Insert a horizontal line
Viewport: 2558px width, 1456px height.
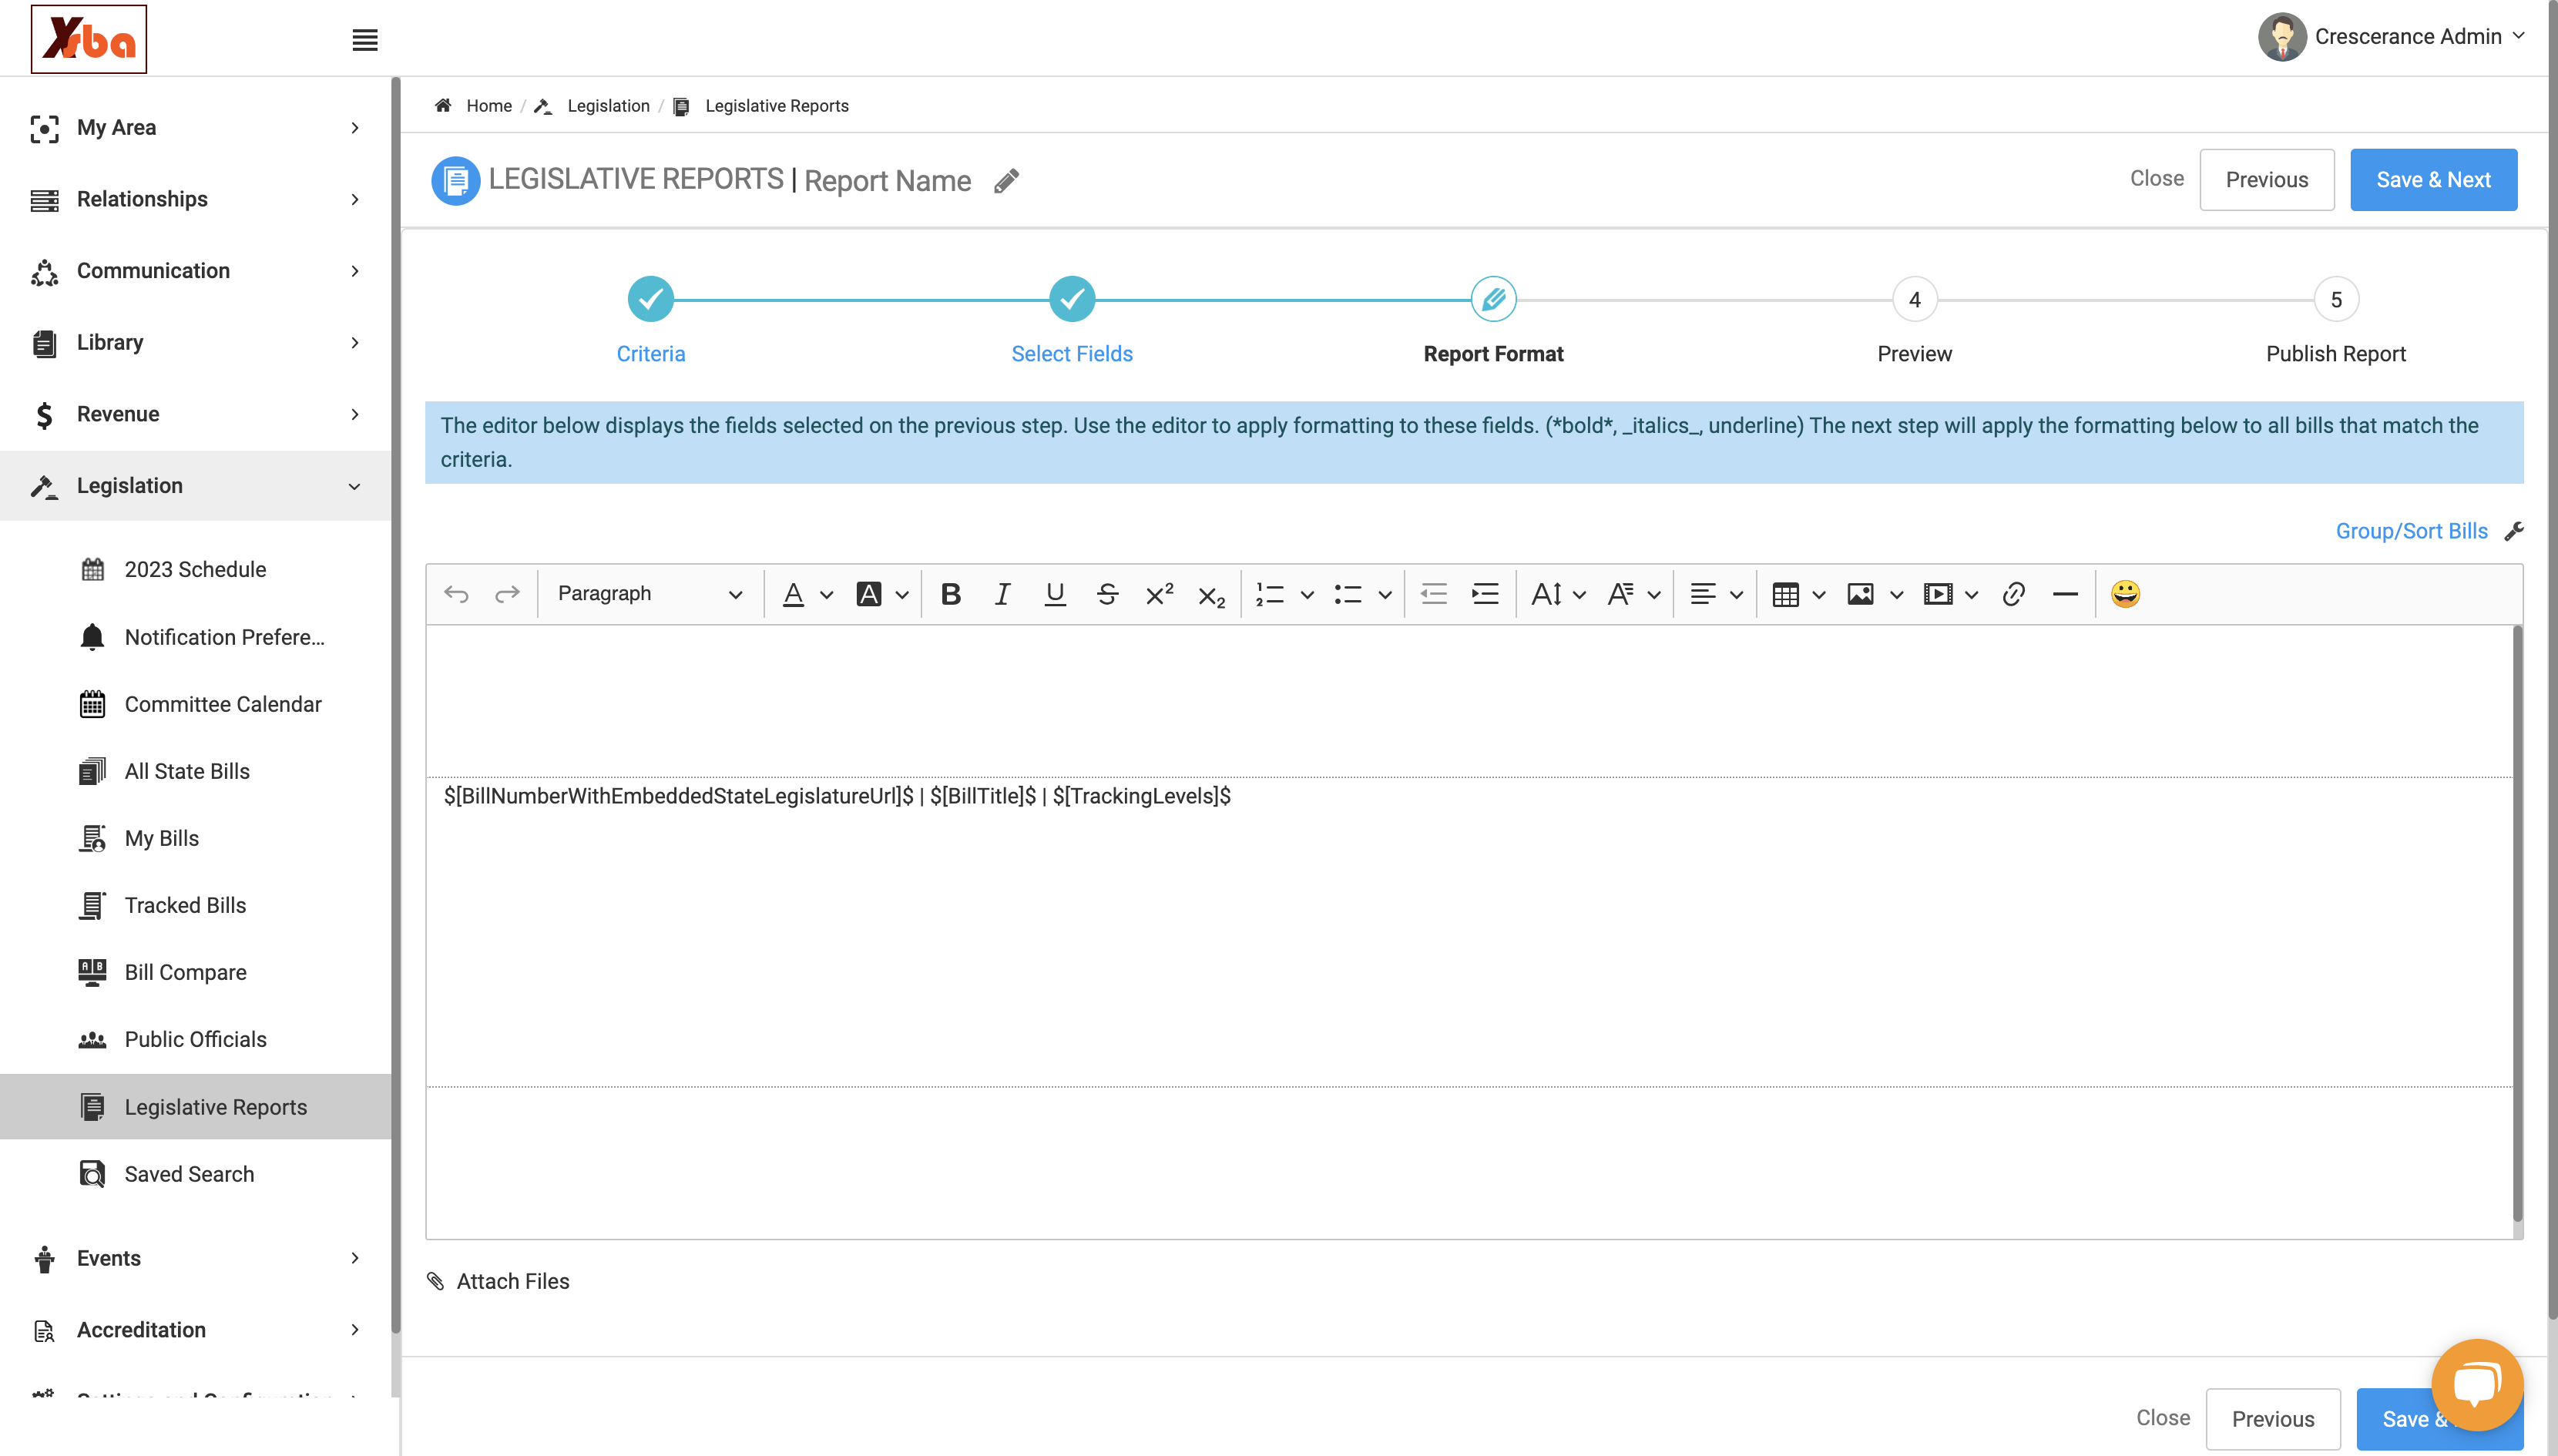point(2065,594)
